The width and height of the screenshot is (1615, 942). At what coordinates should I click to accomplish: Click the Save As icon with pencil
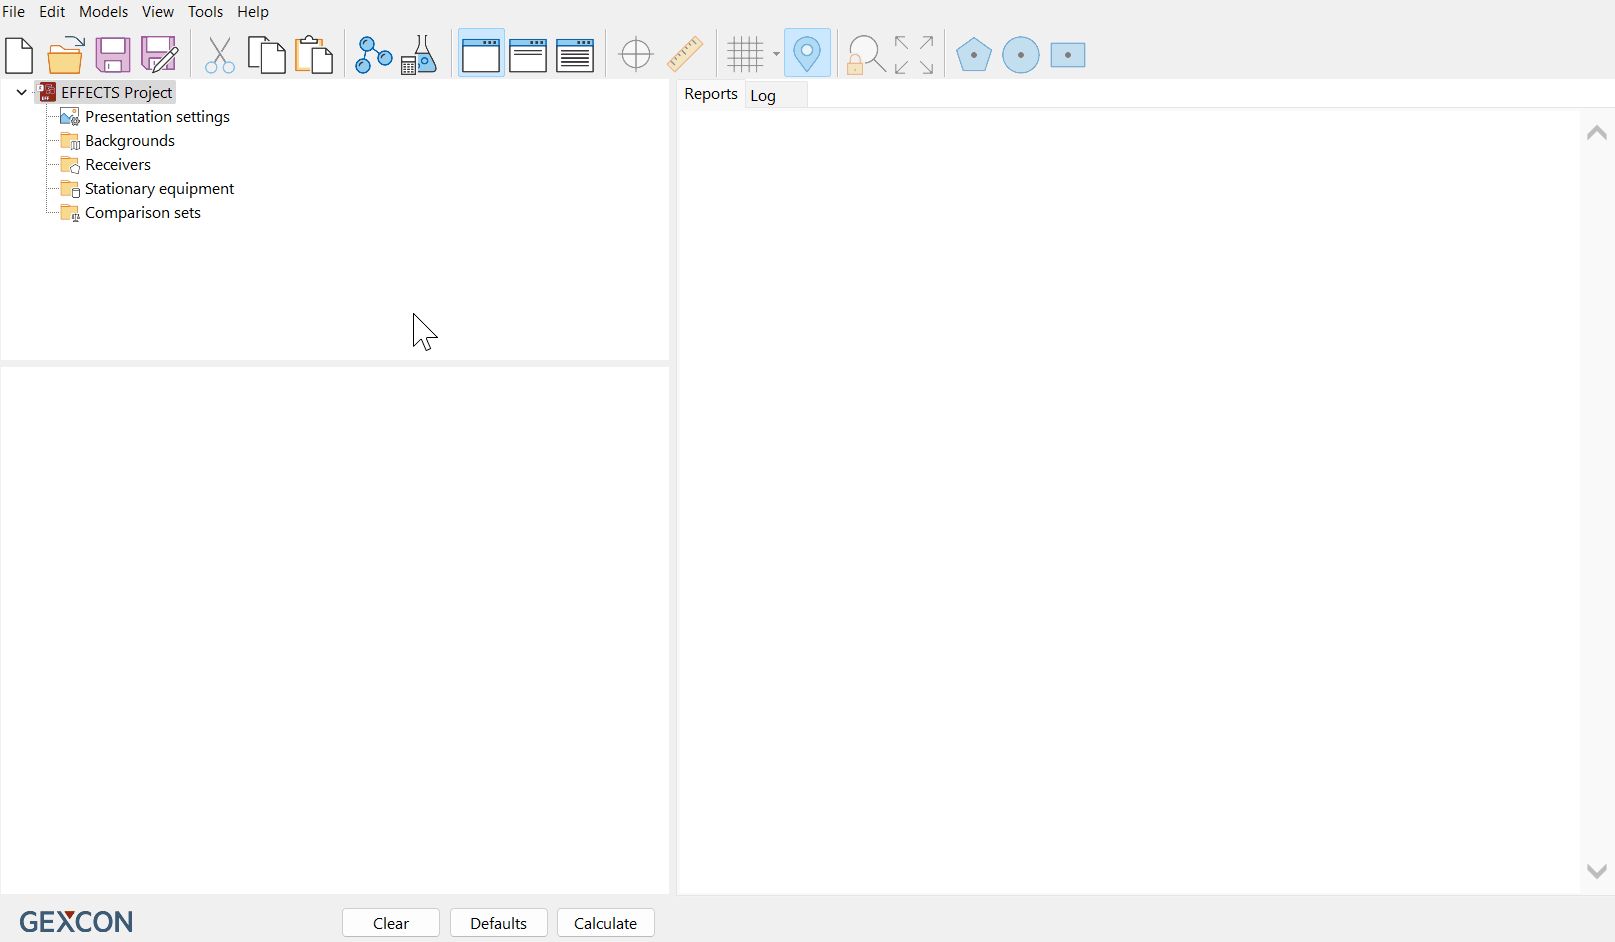pyautogui.click(x=160, y=55)
